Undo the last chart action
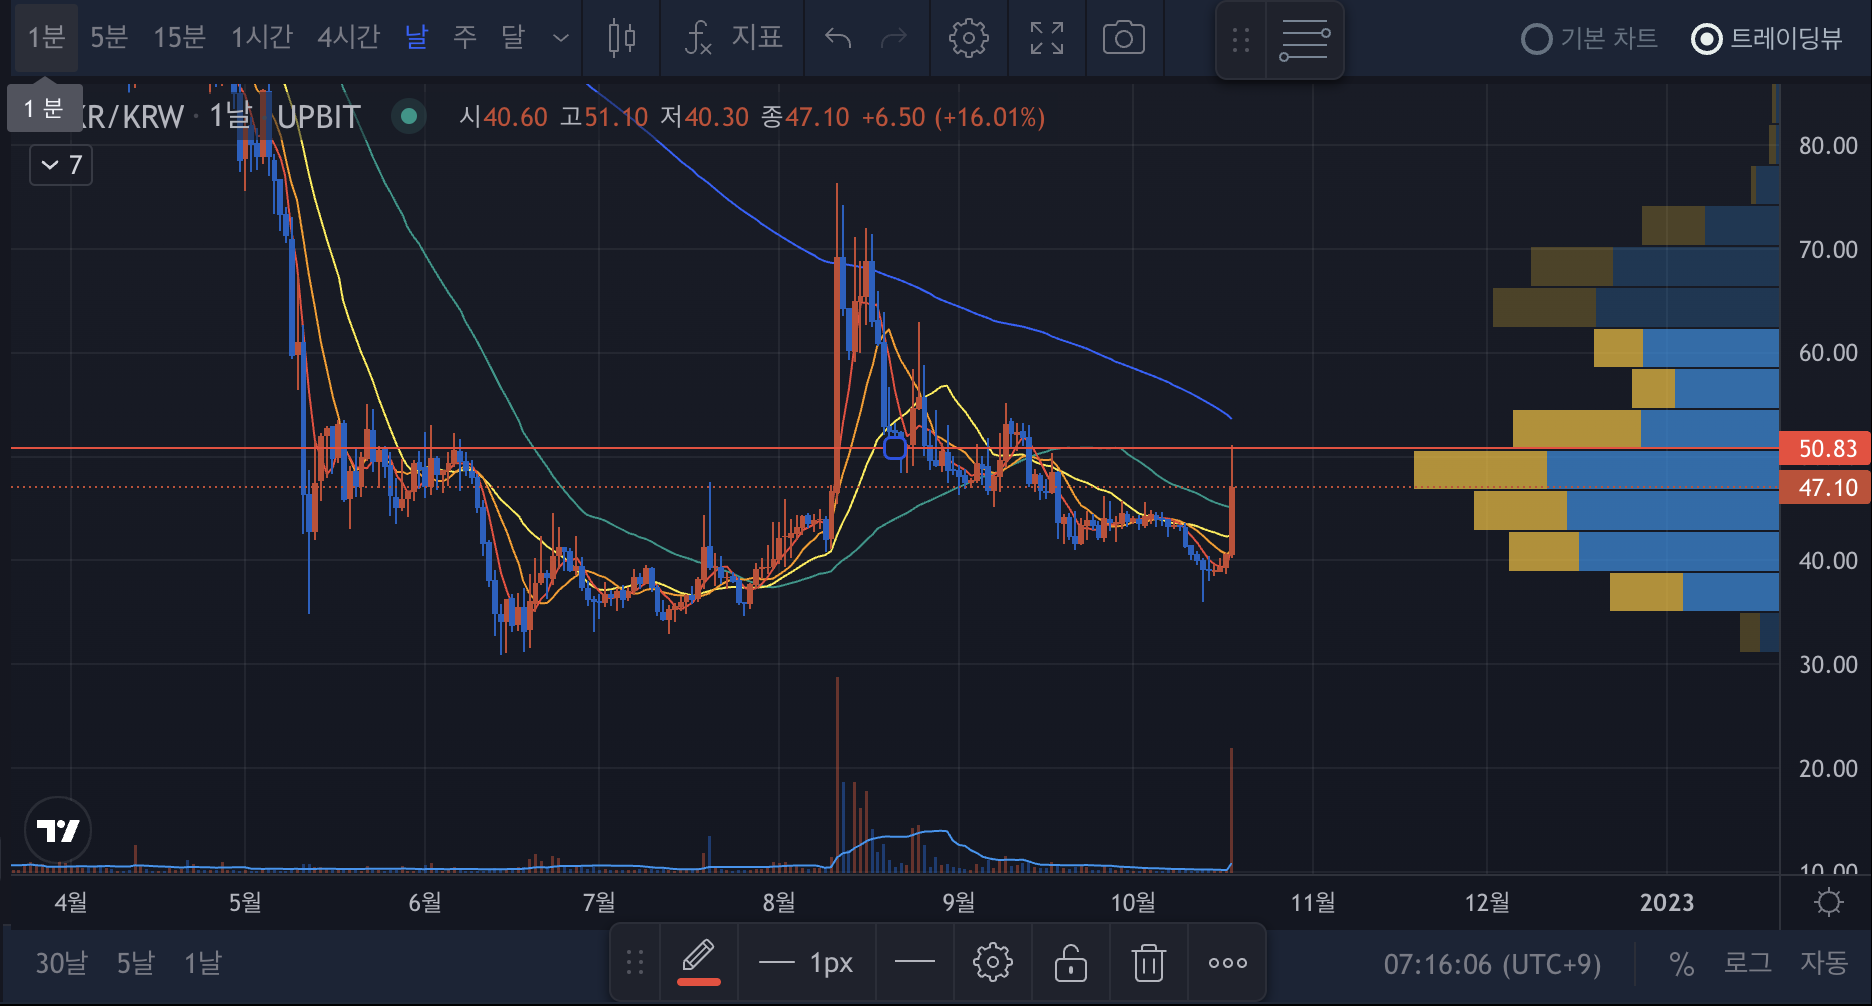1872x1006 pixels. pos(838,38)
